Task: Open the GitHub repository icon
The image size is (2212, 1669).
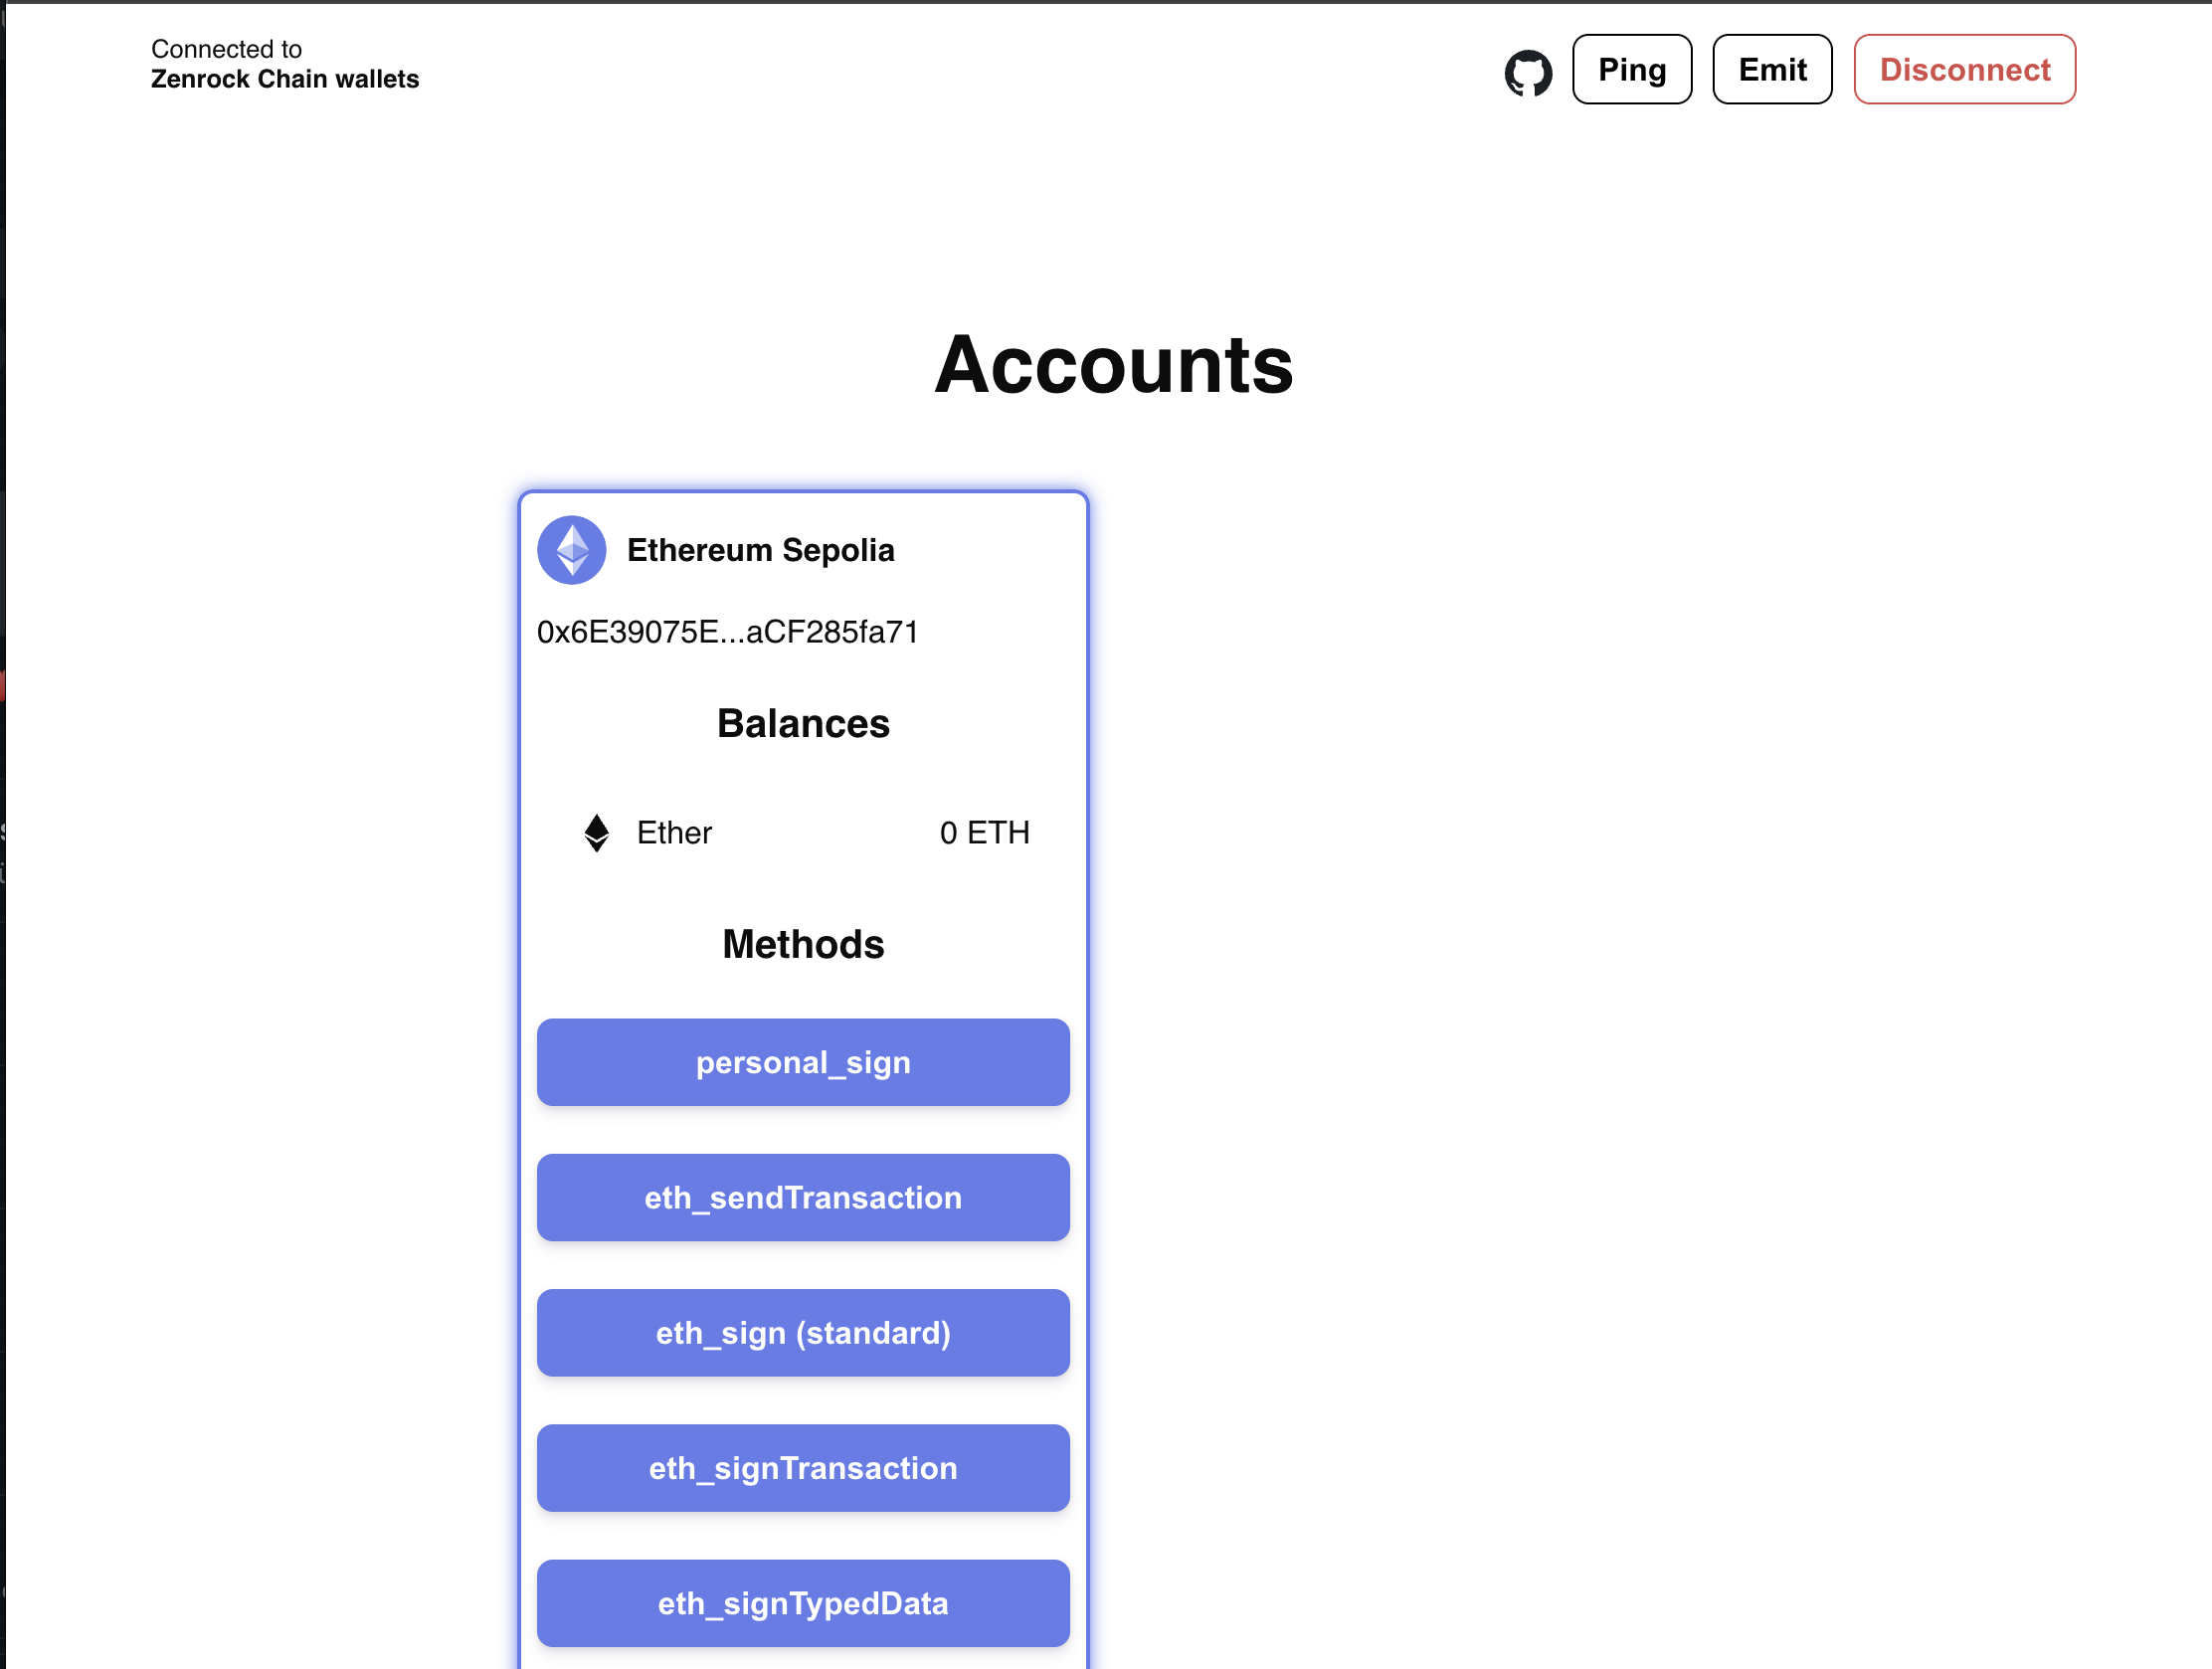Action: pos(1528,72)
